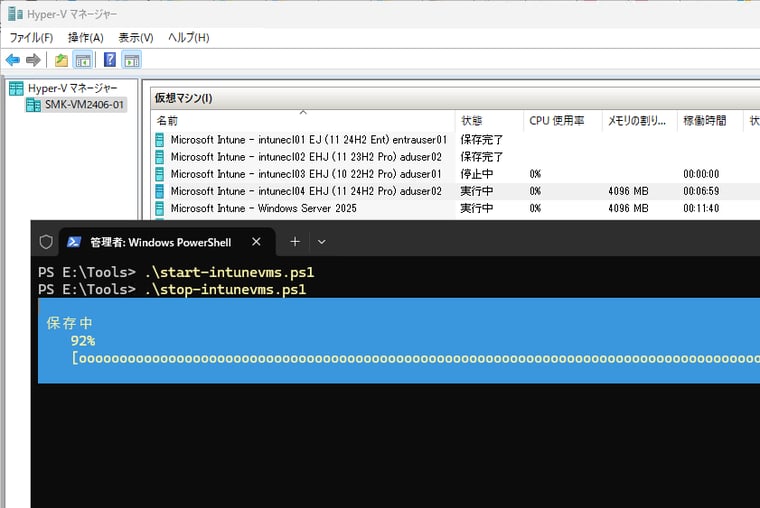
Task: Click the Hyper-V Manager title bar icon
Action: (x=15, y=14)
